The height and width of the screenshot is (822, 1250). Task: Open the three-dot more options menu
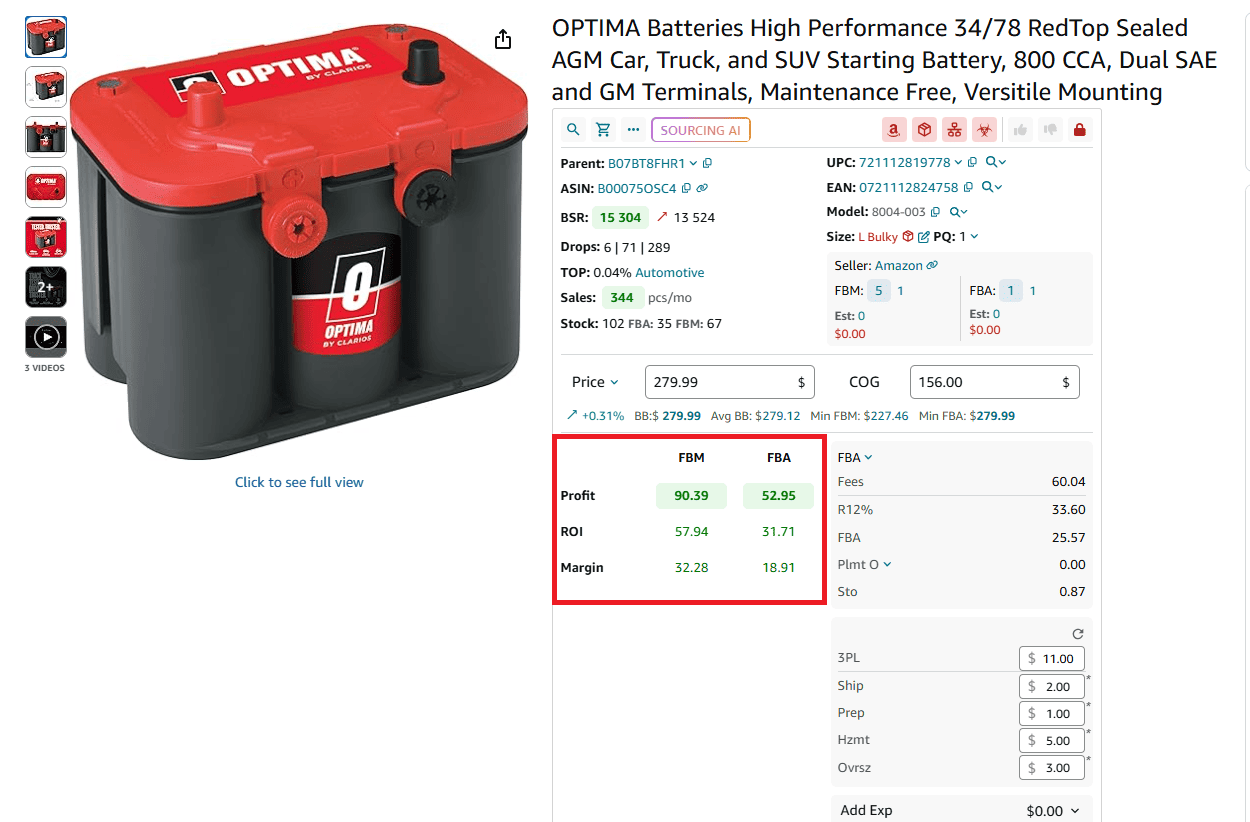[633, 130]
